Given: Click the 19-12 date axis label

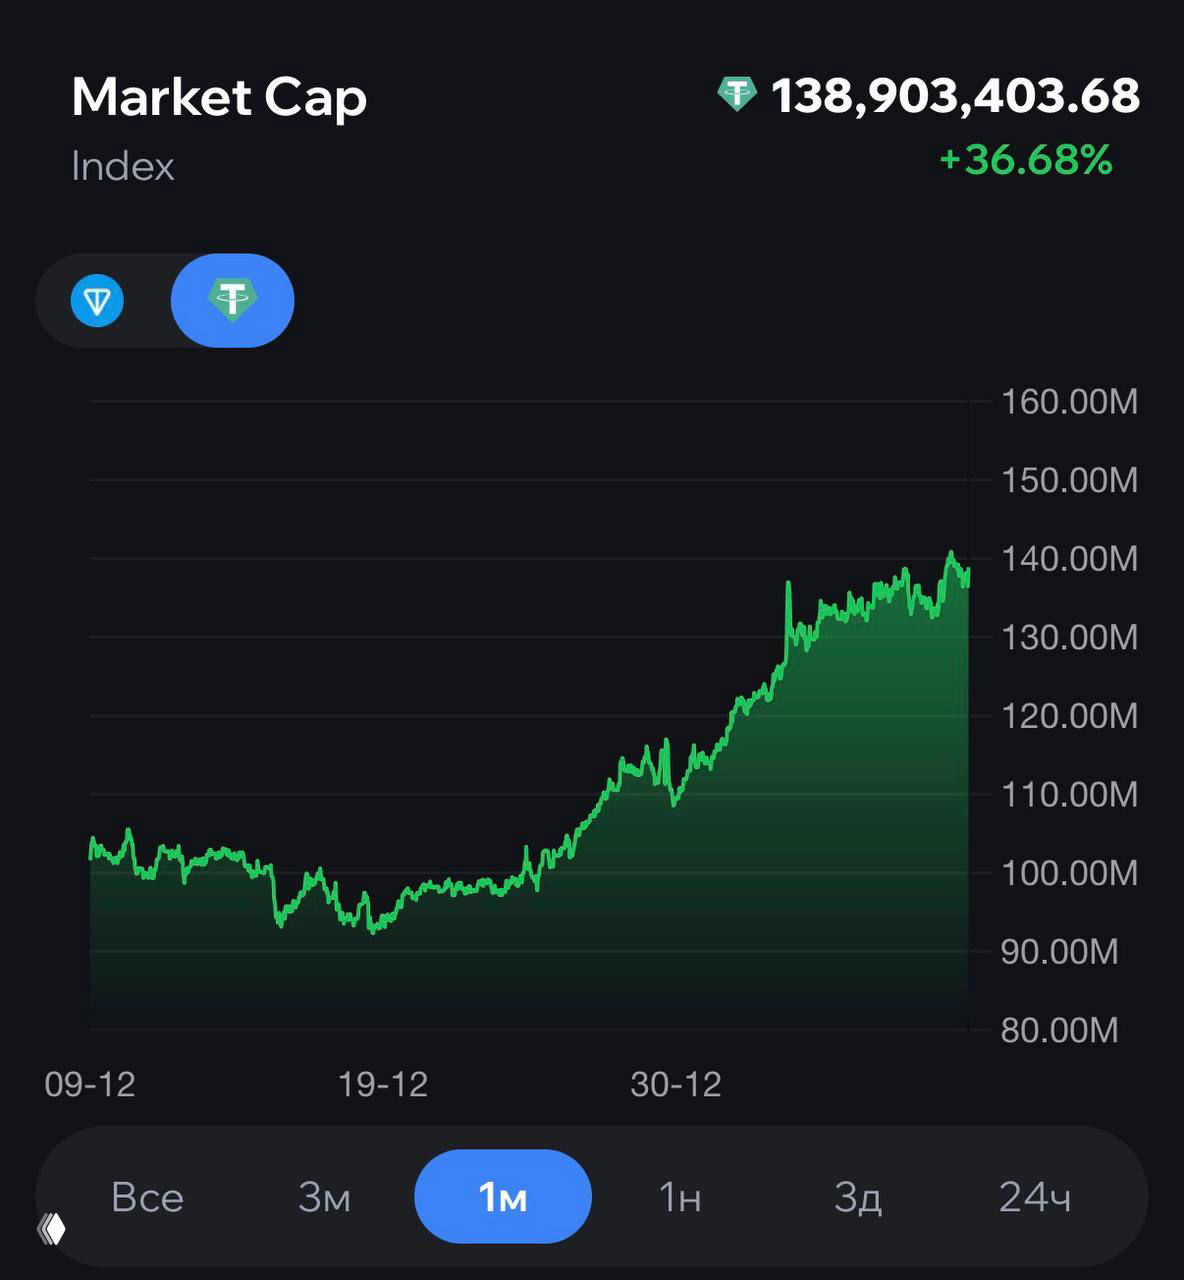Looking at the screenshot, I should pyautogui.click(x=383, y=1084).
